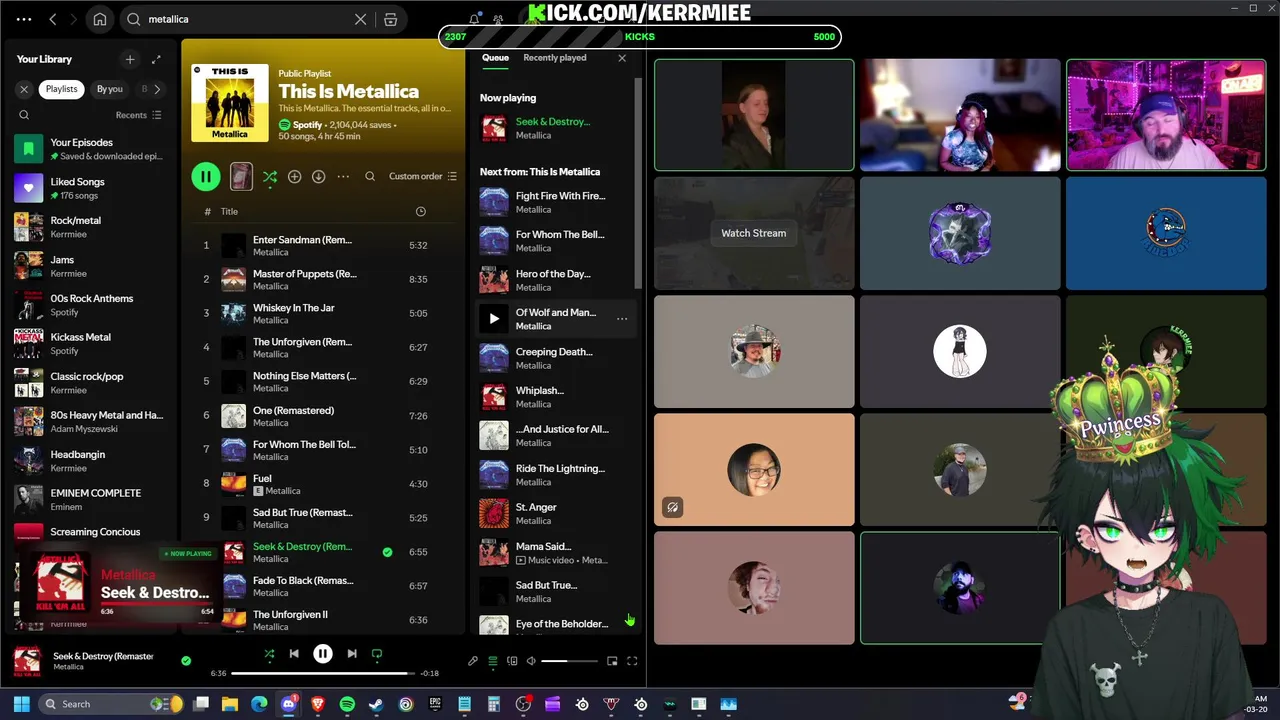Skip to previous track
Screen dimensions: 1280x720
point(294,654)
